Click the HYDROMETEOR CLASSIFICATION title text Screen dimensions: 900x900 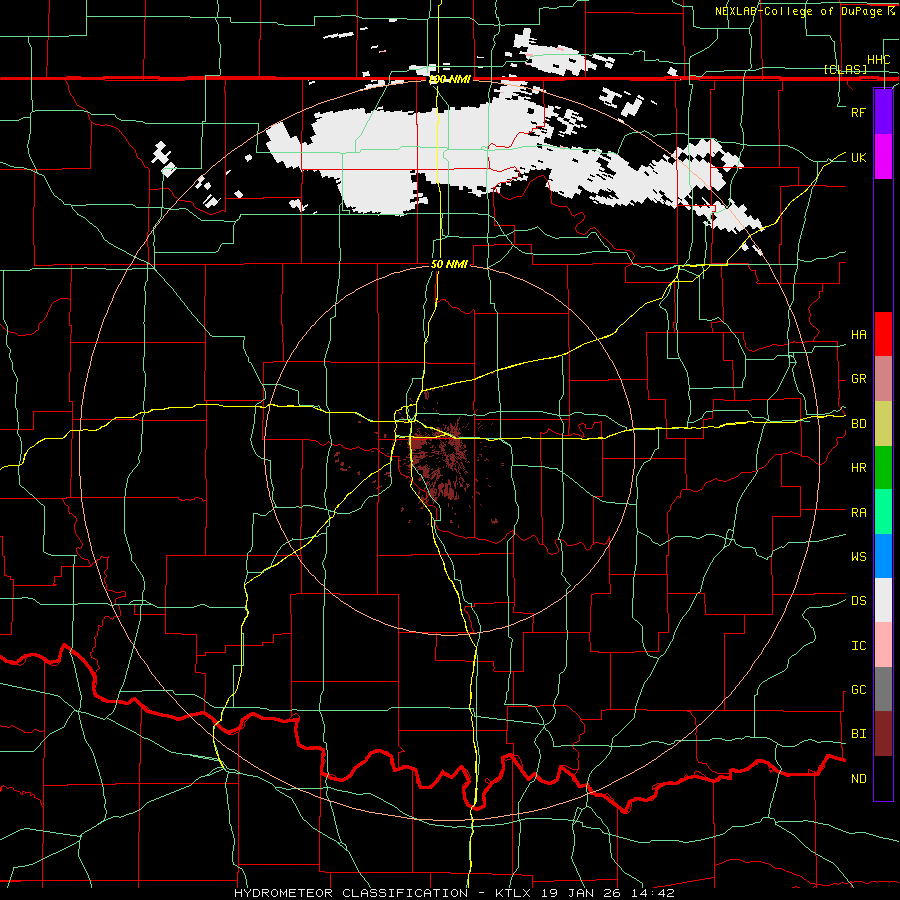[x=351, y=893]
